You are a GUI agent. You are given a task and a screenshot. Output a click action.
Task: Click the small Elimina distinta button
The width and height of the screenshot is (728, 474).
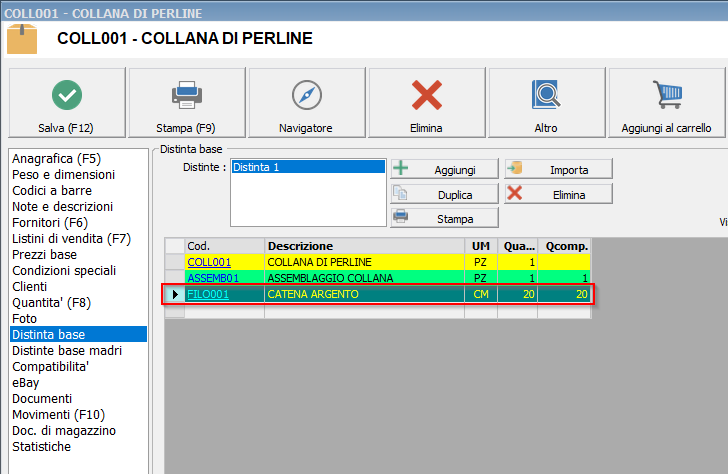pyautogui.click(x=558, y=194)
